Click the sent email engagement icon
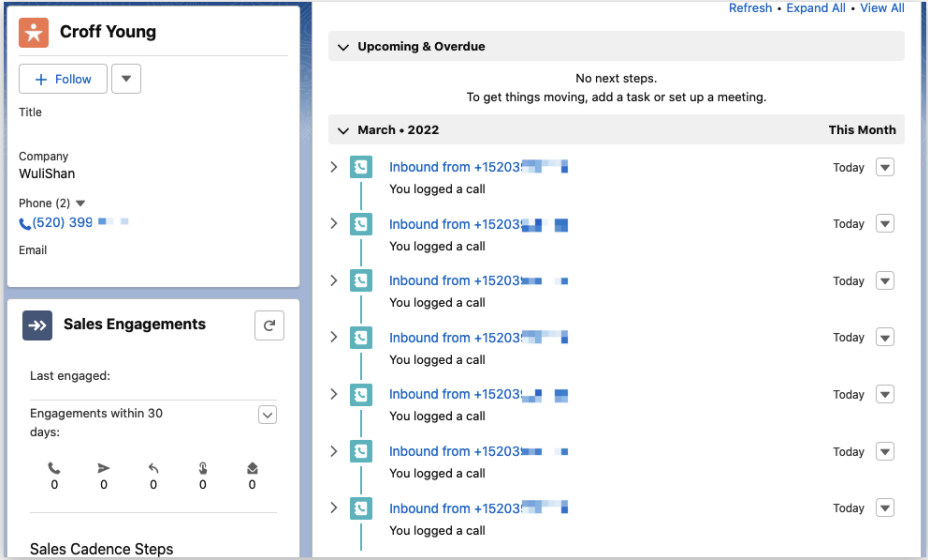The height and width of the screenshot is (560, 928). [x=104, y=468]
